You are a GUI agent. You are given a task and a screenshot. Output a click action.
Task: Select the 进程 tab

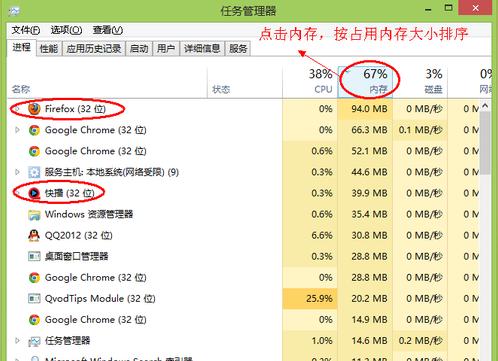[22, 48]
